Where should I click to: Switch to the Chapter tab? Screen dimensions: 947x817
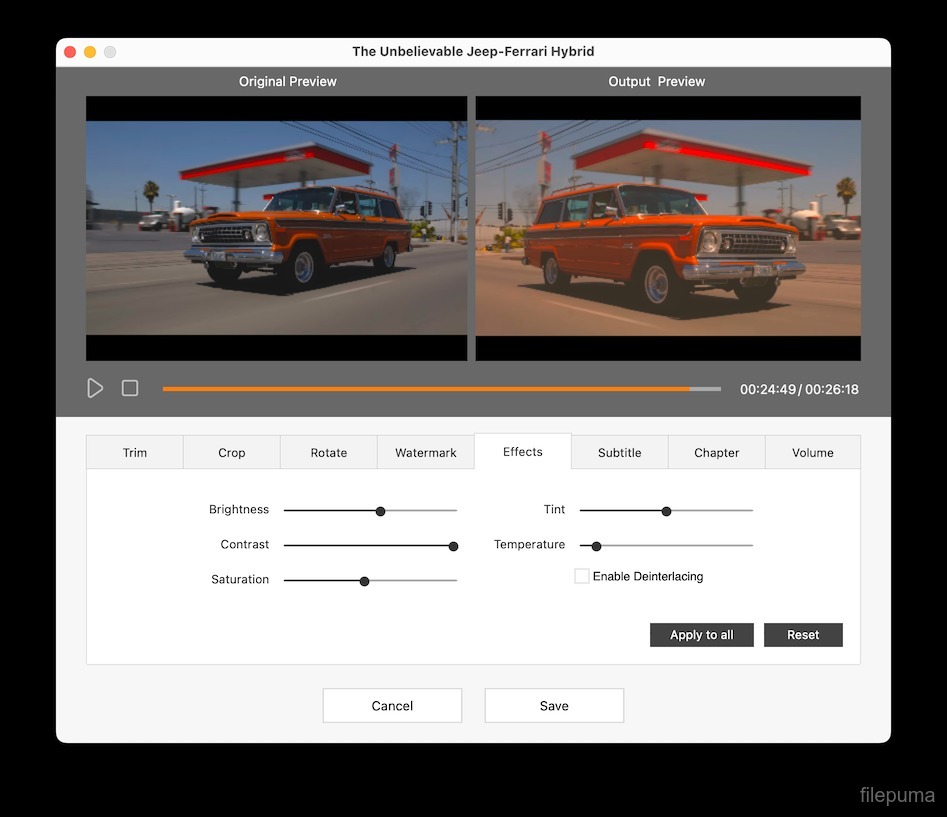(717, 453)
